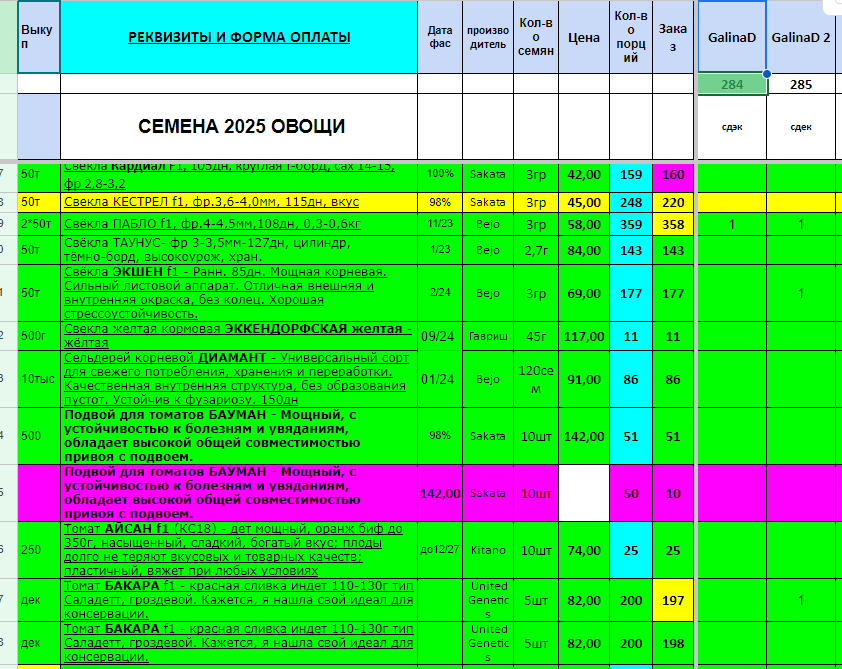The width and height of the screenshot is (842, 669).
Task: Click the 2*50т cell in the ПАБЛО row
Action: pyautogui.click(x=39, y=224)
